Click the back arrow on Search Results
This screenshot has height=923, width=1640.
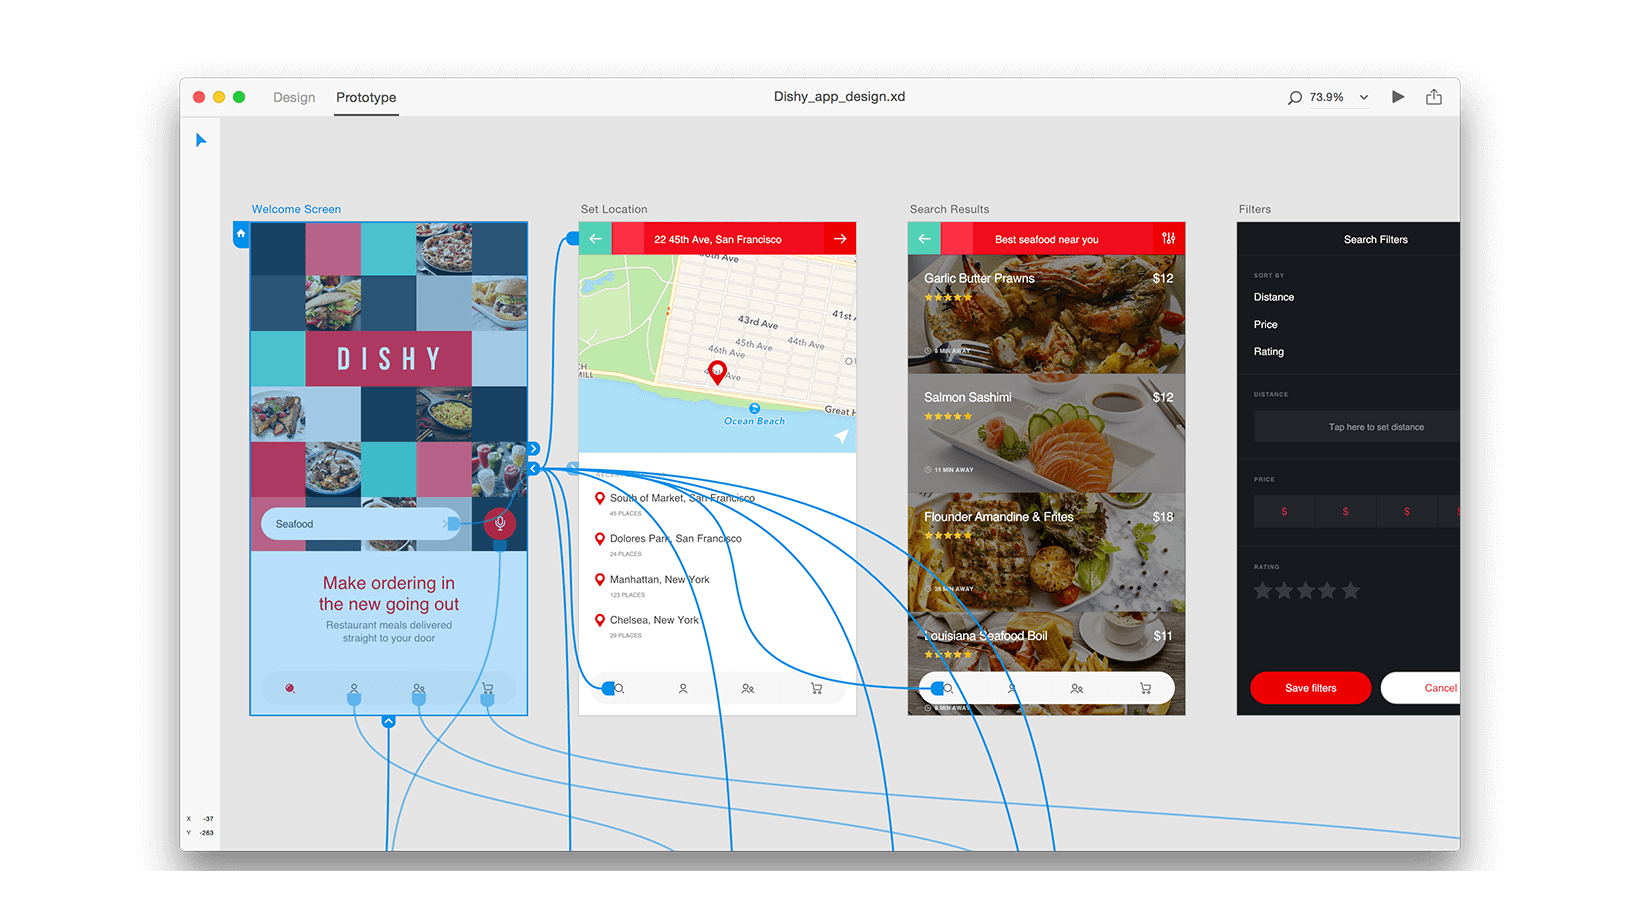(x=925, y=239)
